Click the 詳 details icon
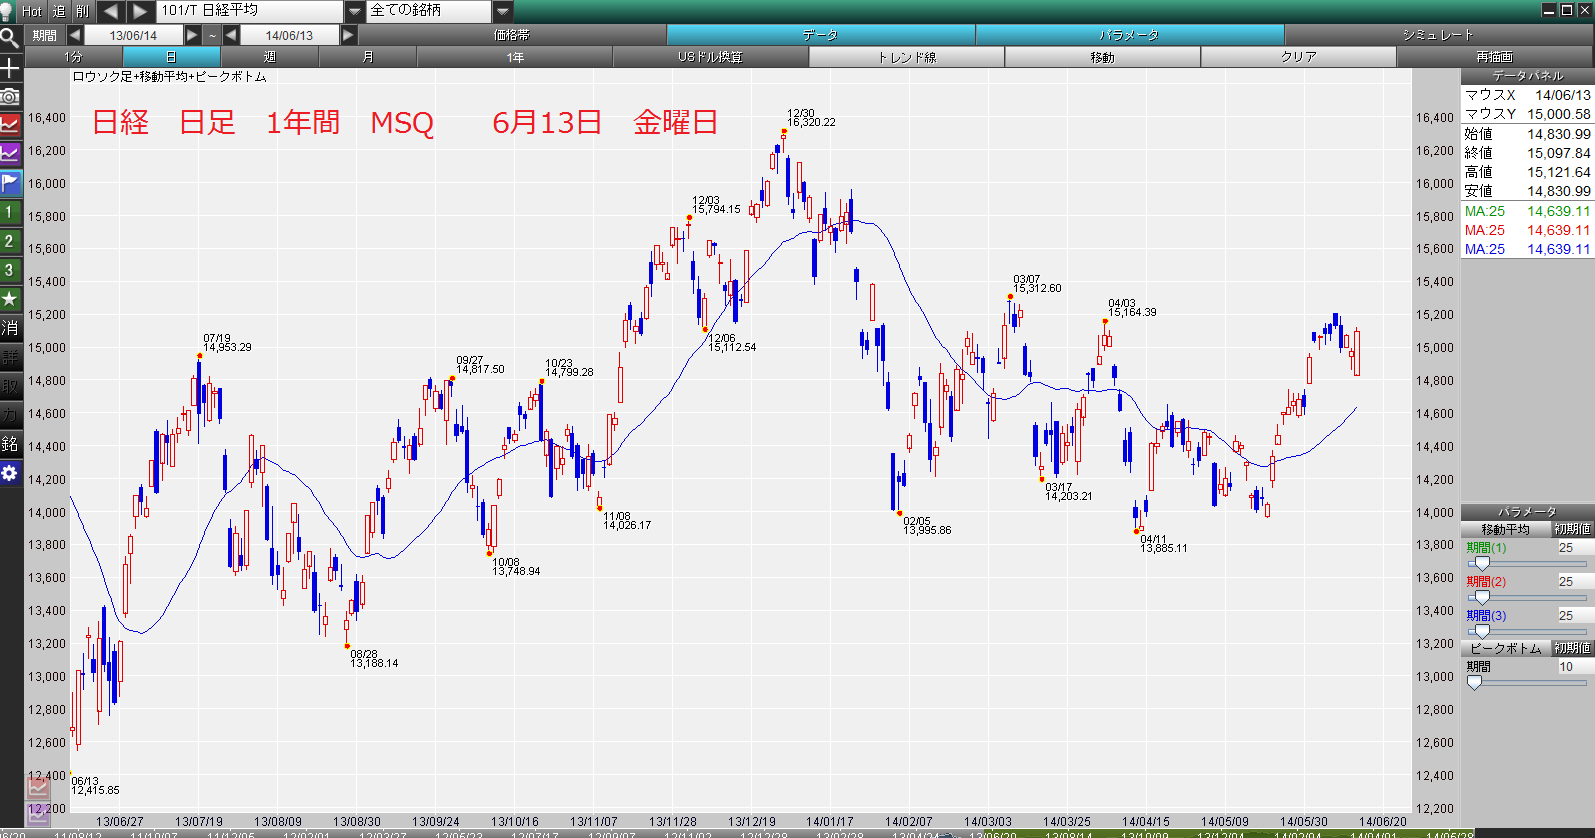Image resolution: width=1595 pixels, height=838 pixels. (10, 357)
